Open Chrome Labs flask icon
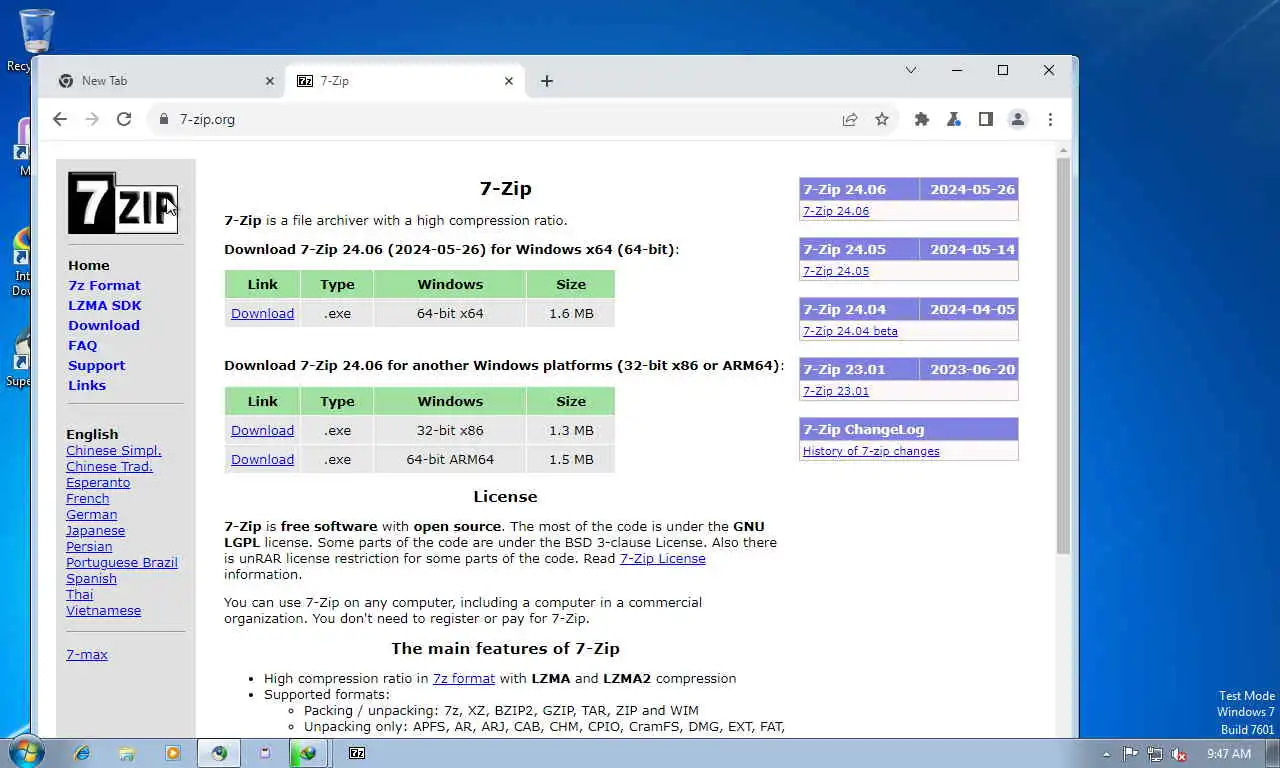The height and width of the screenshot is (768, 1280). pyautogui.click(x=954, y=119)
